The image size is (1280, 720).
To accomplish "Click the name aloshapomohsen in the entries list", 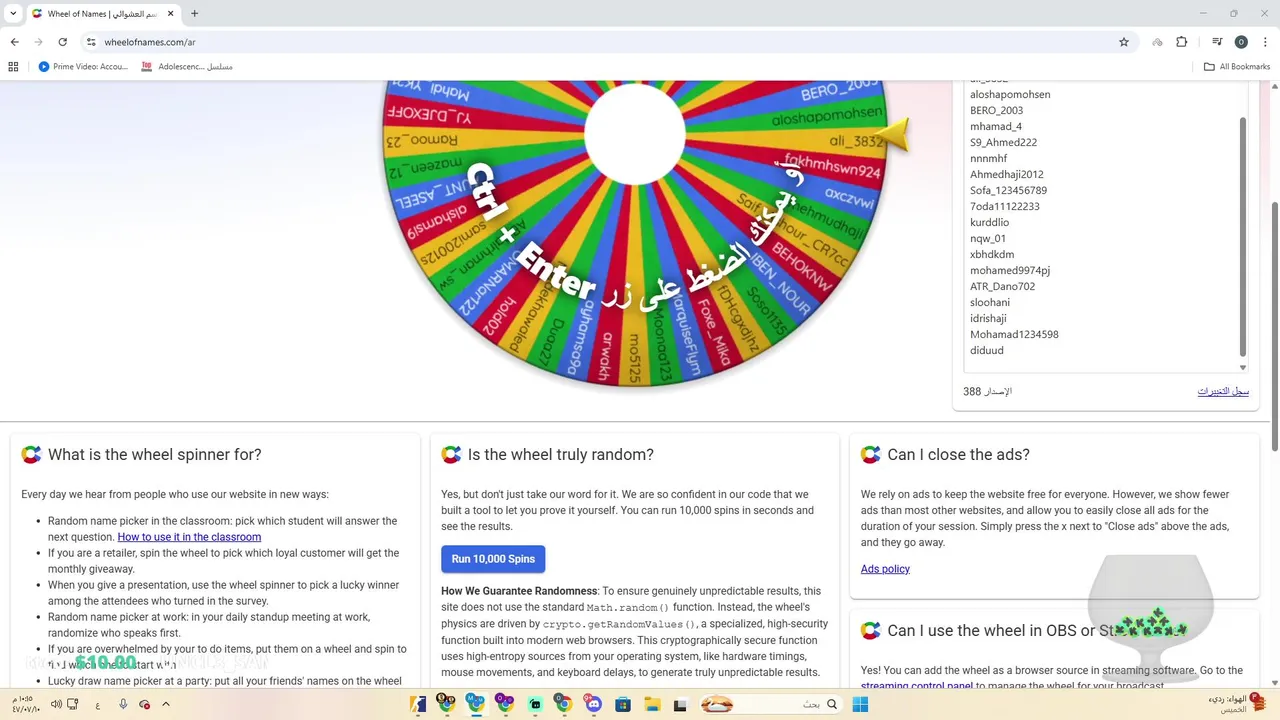I will pyautogui.click(x=1010, y=94).
